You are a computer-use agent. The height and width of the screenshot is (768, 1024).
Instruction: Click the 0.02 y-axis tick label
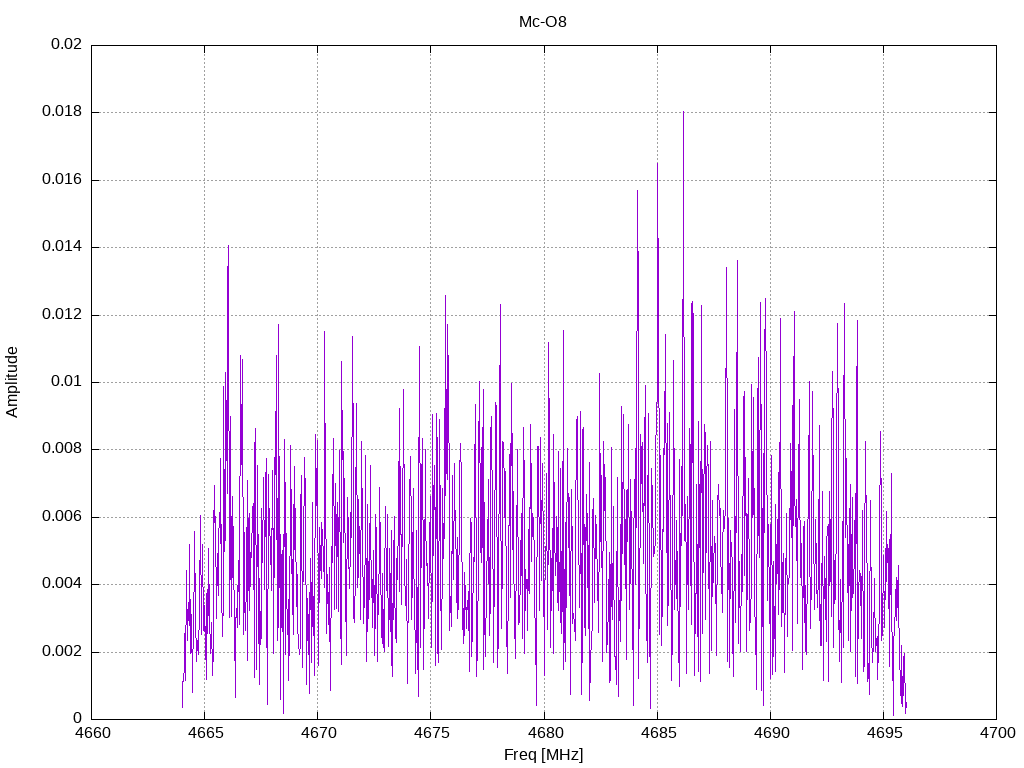[67, 44]
